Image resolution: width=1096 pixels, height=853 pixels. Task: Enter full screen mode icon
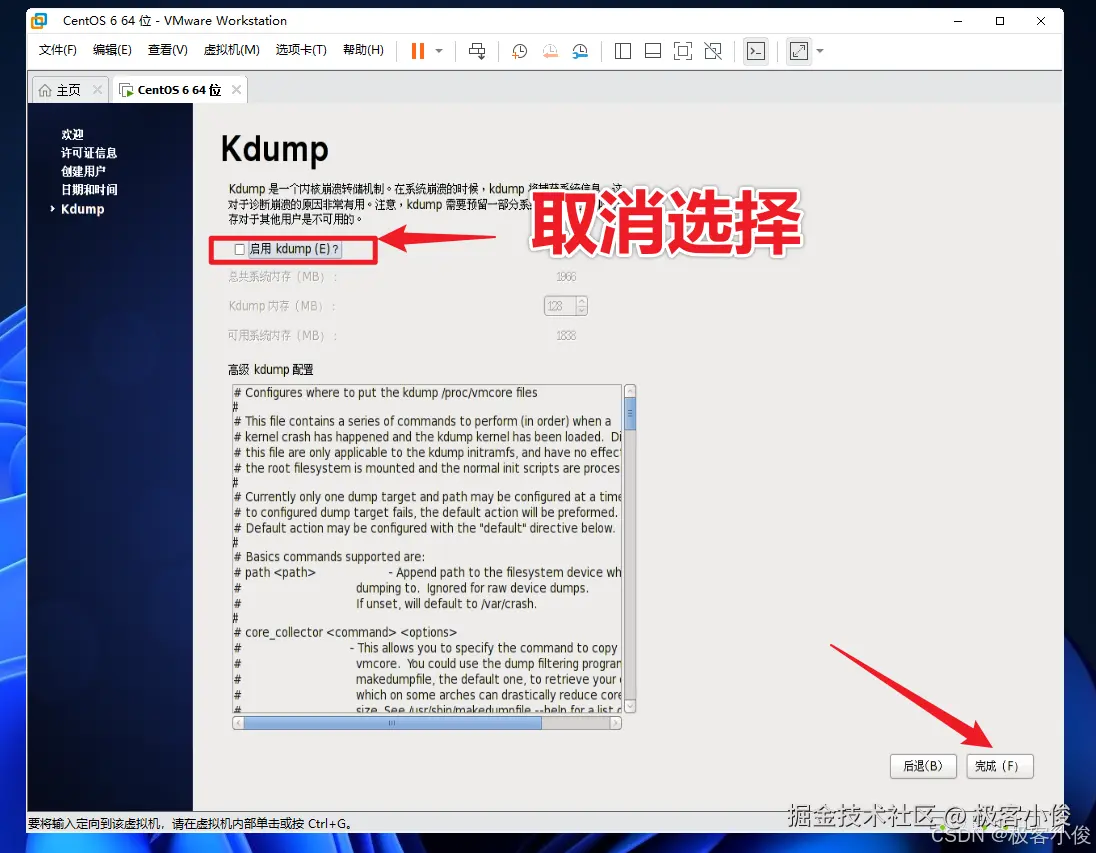pyautogui.click(x=683, y=51)
